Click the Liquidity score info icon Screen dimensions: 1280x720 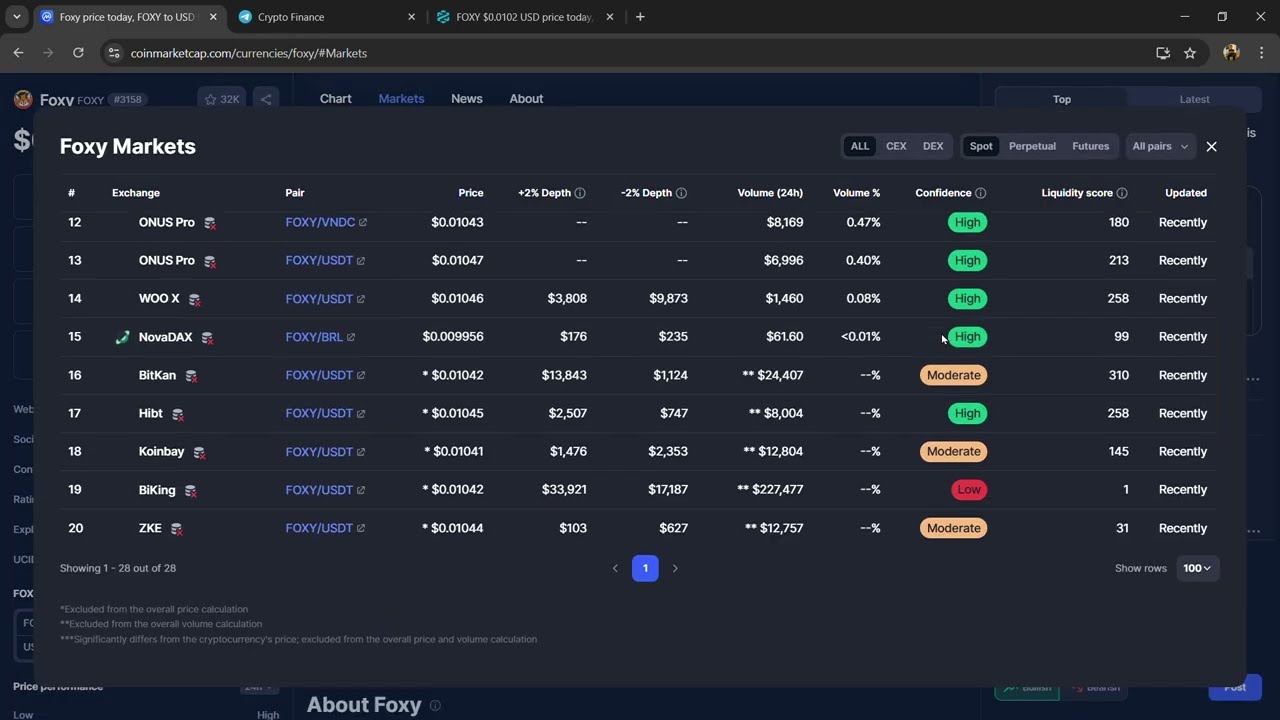point(1122,193)
